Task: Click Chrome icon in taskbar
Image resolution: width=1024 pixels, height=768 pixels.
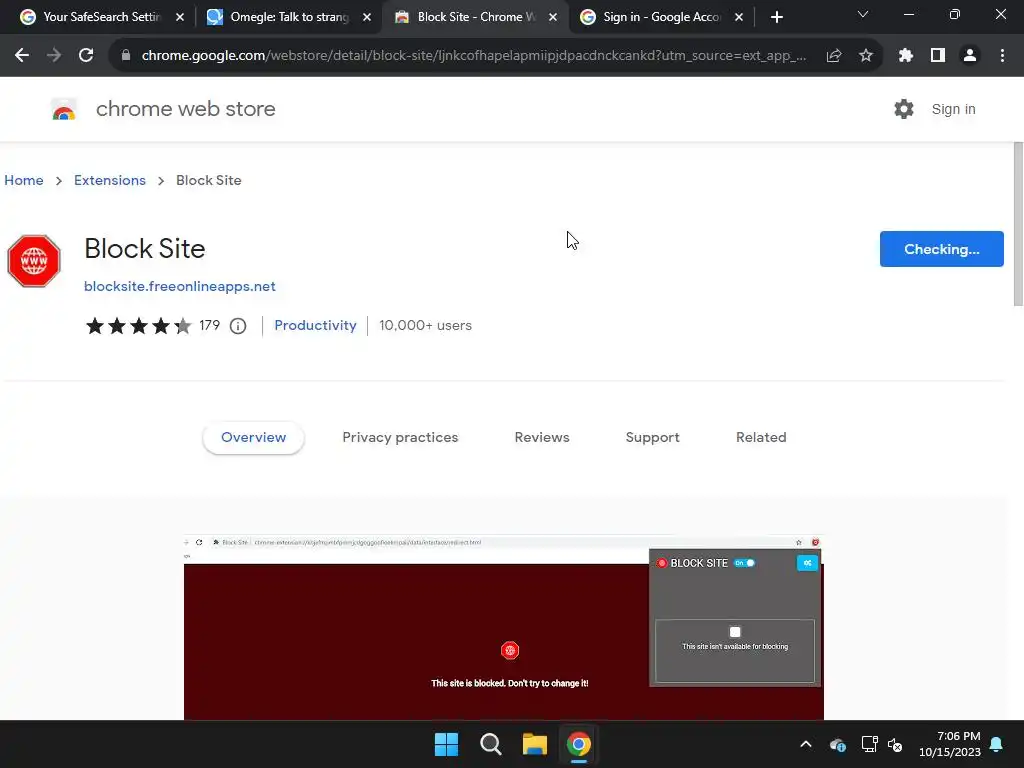Action: [x=579, y=744]
